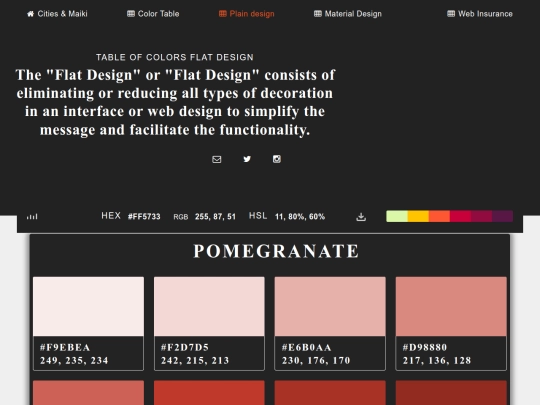Click the RGB text 242, 215, 213
540x405 pixels.
point(195,360)
